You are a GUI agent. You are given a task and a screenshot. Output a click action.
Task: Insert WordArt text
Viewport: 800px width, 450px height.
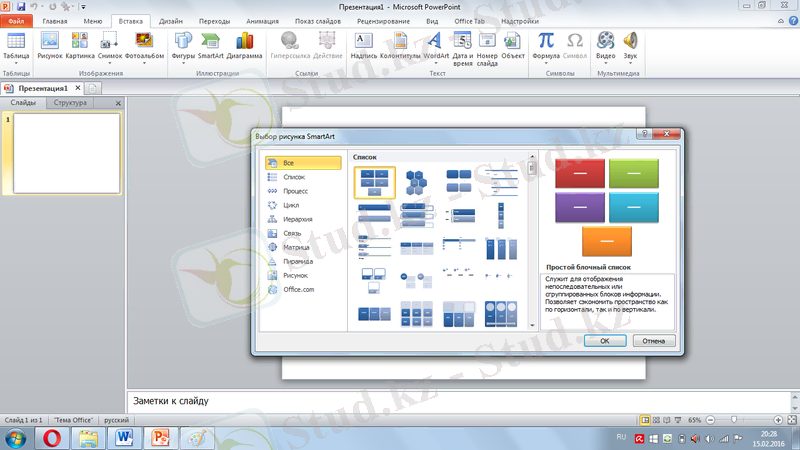(436, 45)
